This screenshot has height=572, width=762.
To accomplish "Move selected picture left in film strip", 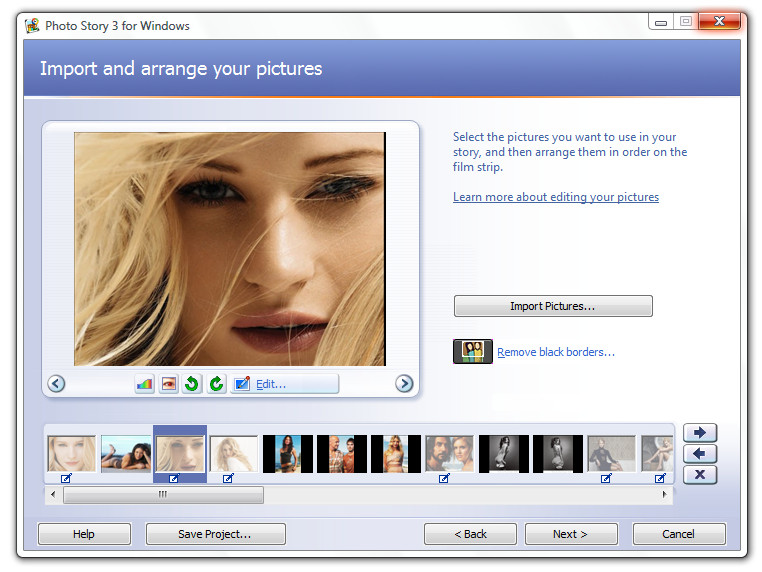I will (700, 454).
